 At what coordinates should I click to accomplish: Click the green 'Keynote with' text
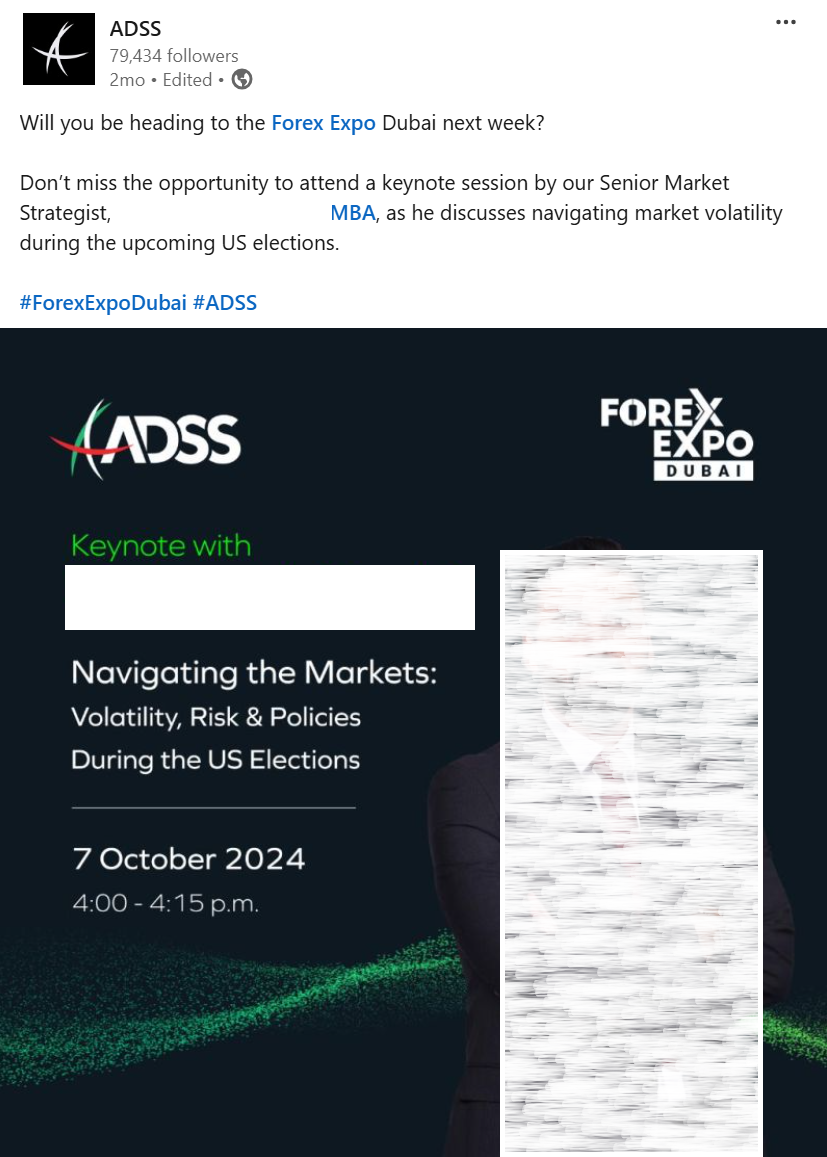pos(161,546)
